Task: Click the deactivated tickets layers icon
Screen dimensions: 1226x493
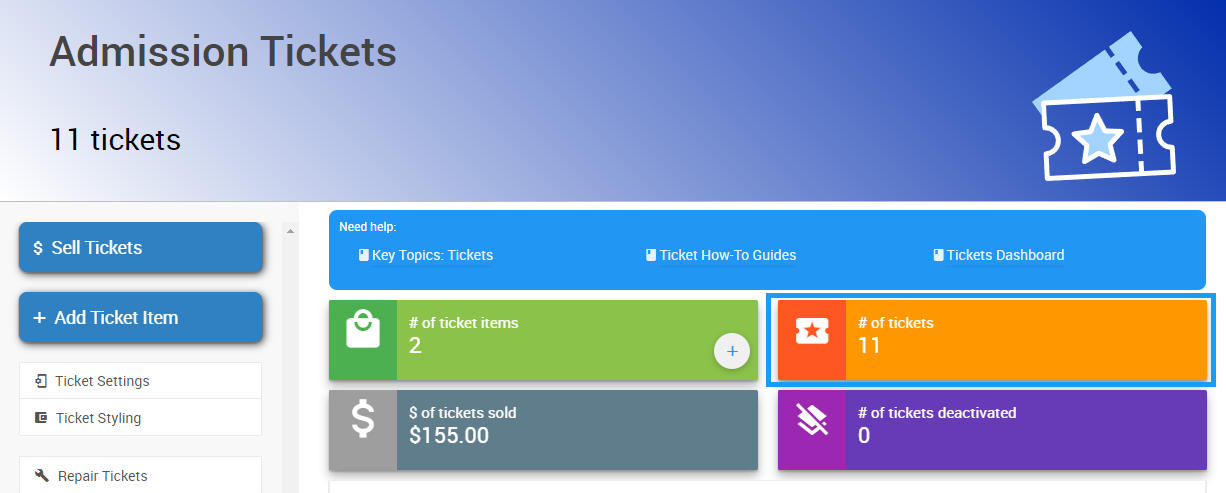Action: [x=811, y=419]
